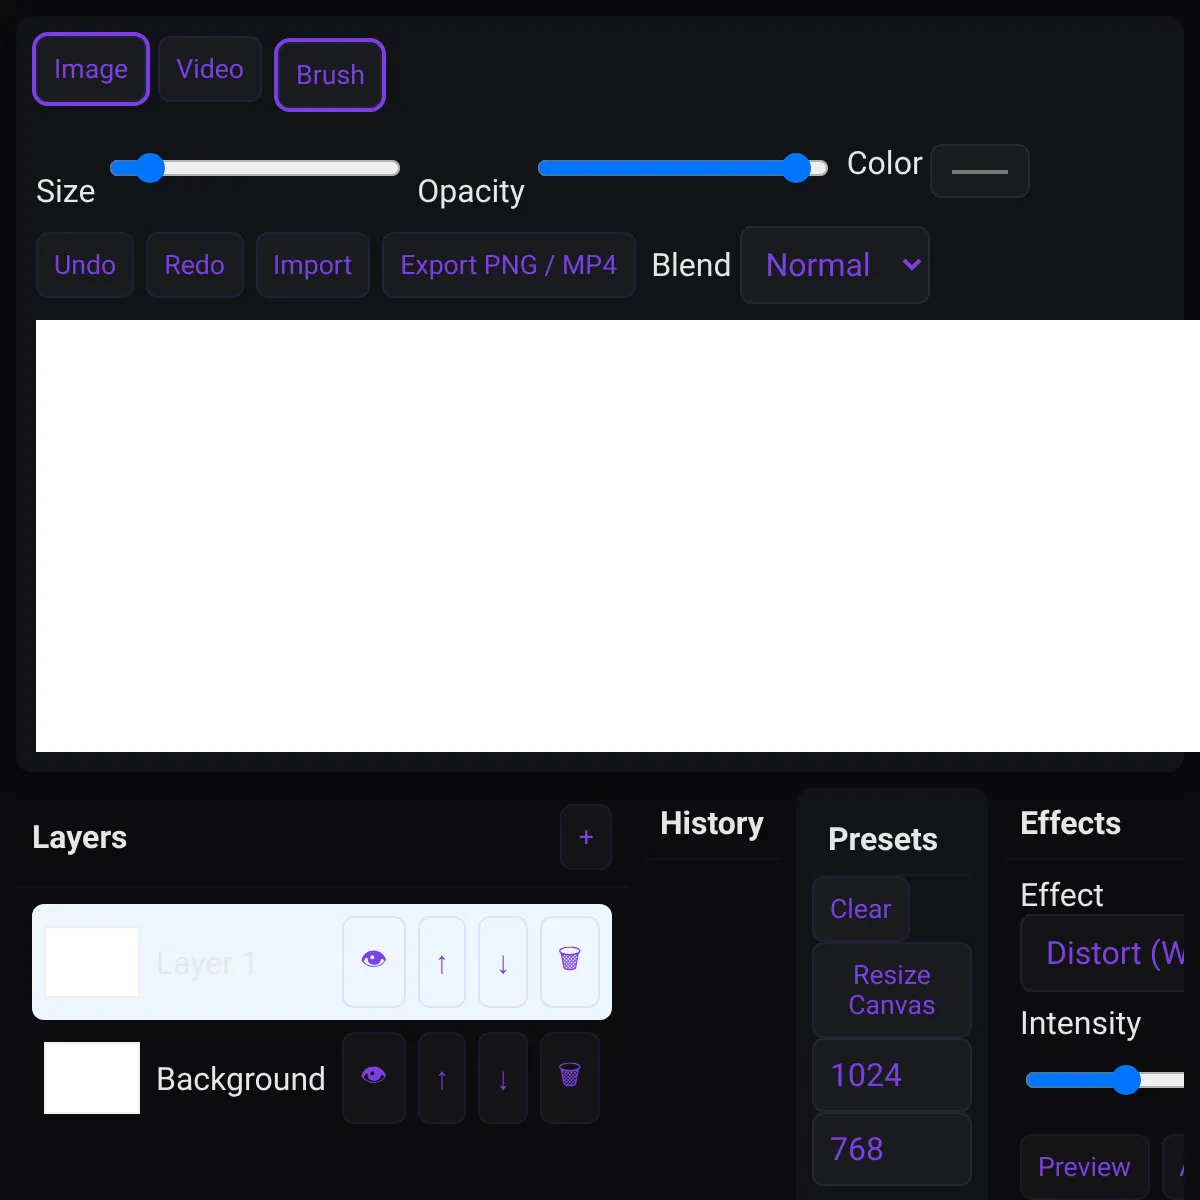Clear the current preset
Viewport: 1200px width, 1200px height.
[860, 908]
